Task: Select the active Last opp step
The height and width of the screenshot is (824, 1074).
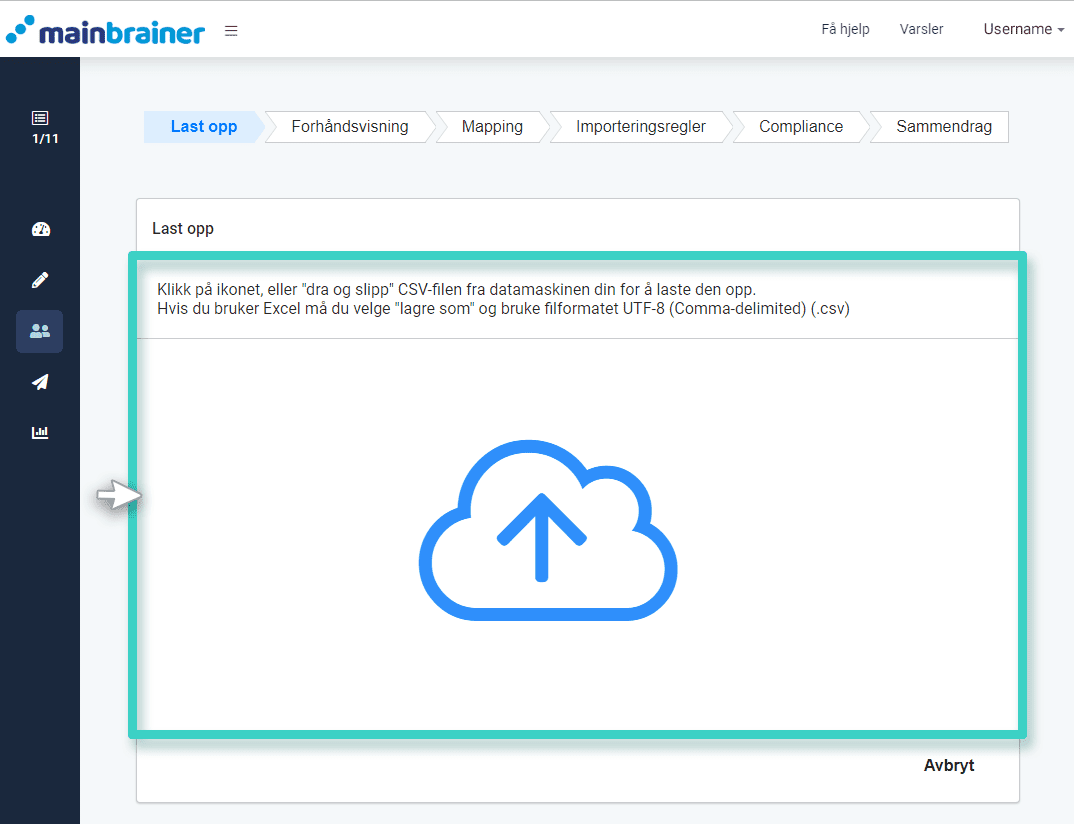Action: pyautogui.click(x=203, y=126)
